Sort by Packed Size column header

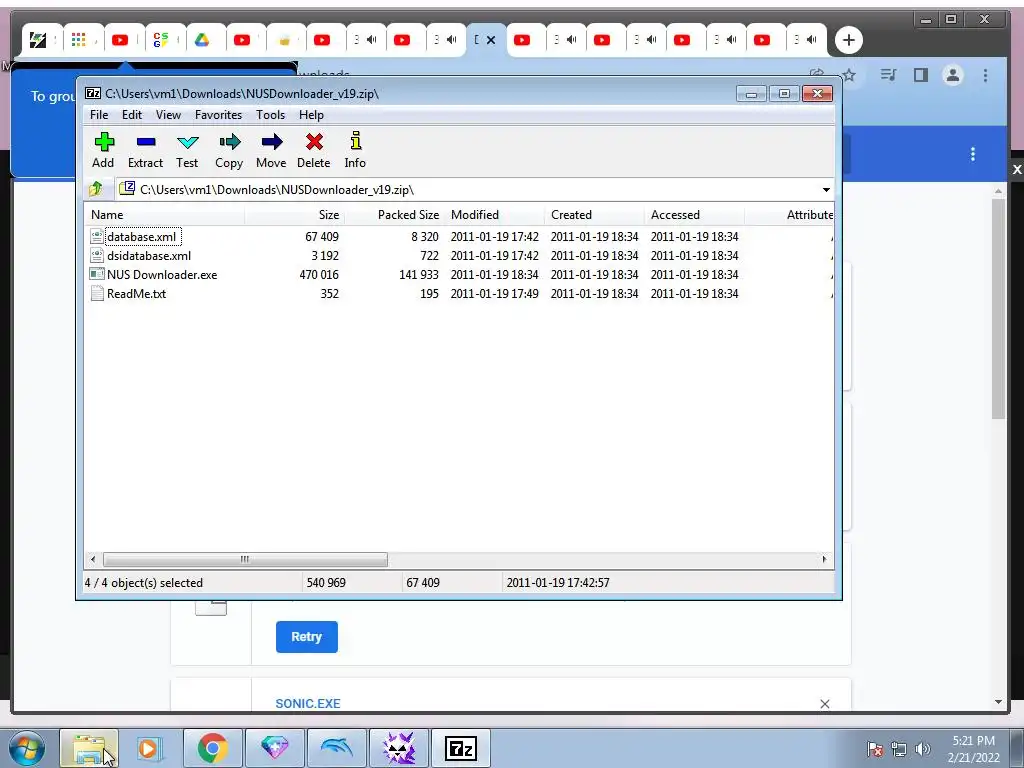click(x=394, y=215)
